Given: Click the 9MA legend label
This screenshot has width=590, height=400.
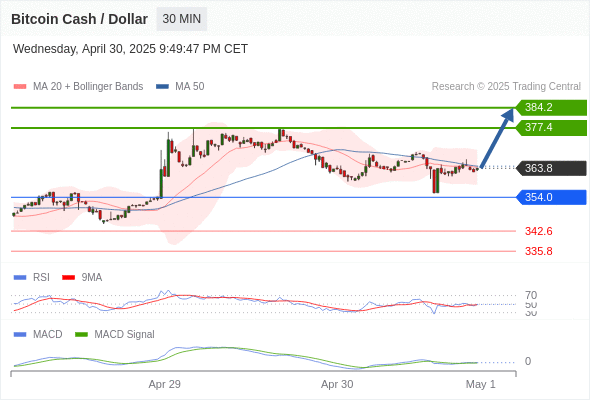Looking at the screenshot, I should pos(92,278).
